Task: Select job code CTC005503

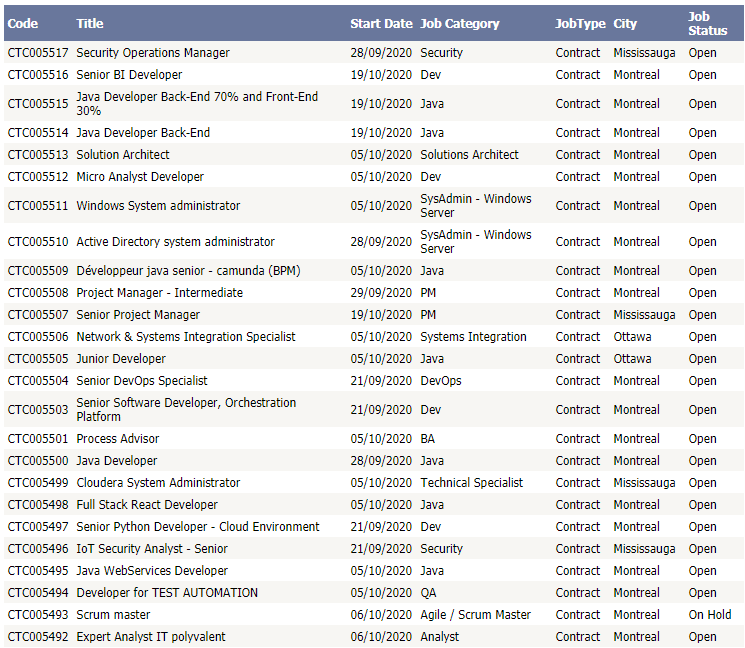Action: click(x=38, y=410)
